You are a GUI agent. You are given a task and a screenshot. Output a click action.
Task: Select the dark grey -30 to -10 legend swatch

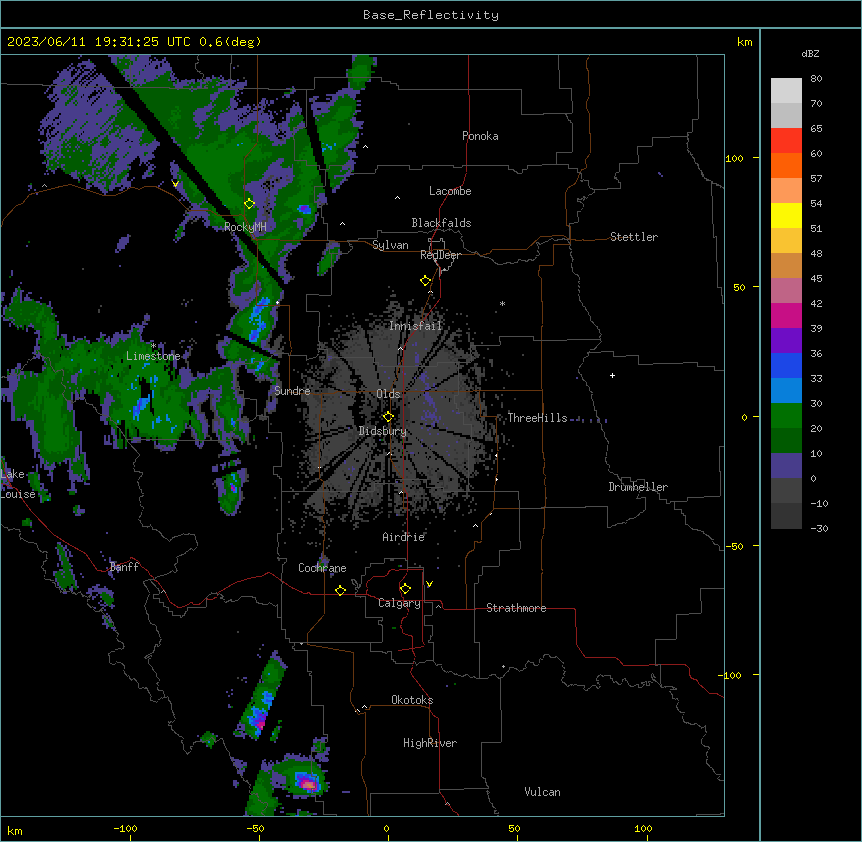point(786,516)
